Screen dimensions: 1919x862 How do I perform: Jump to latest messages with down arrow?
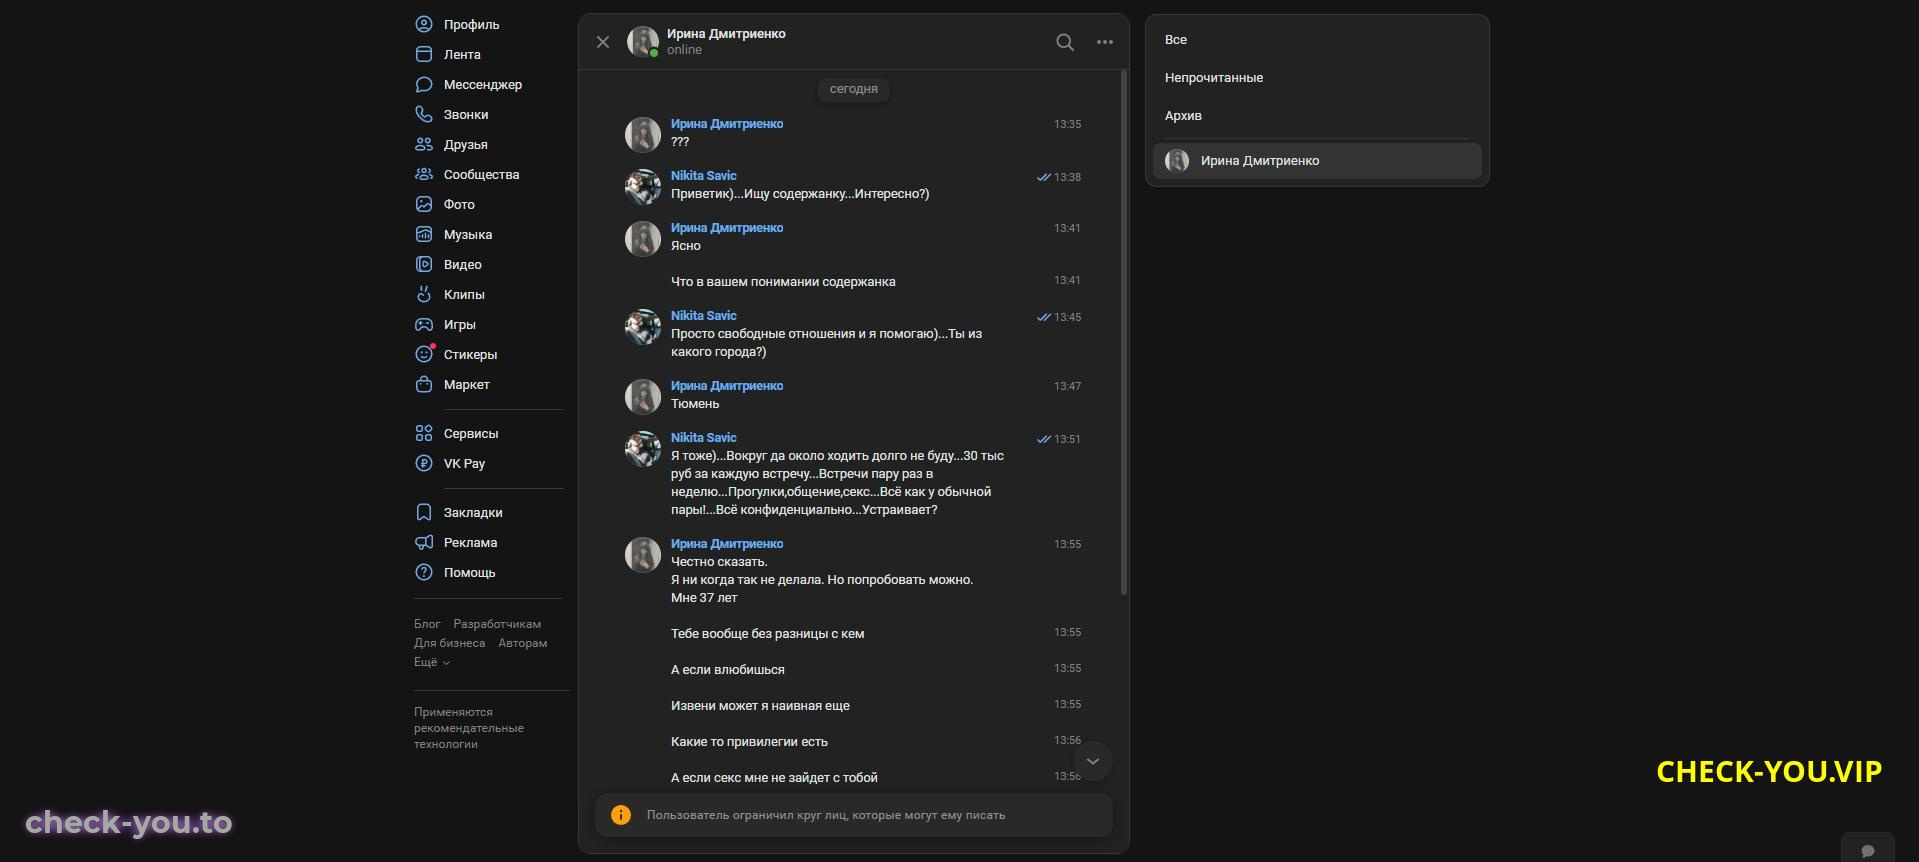[x=1093, y=761]
